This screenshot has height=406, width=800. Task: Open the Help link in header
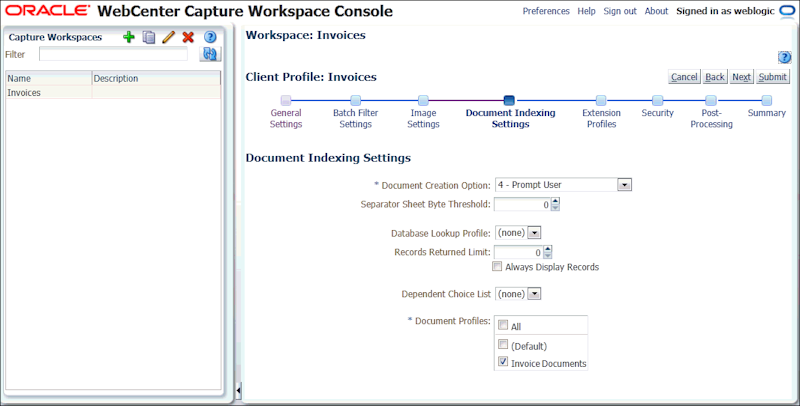click(x=586, y=11)
